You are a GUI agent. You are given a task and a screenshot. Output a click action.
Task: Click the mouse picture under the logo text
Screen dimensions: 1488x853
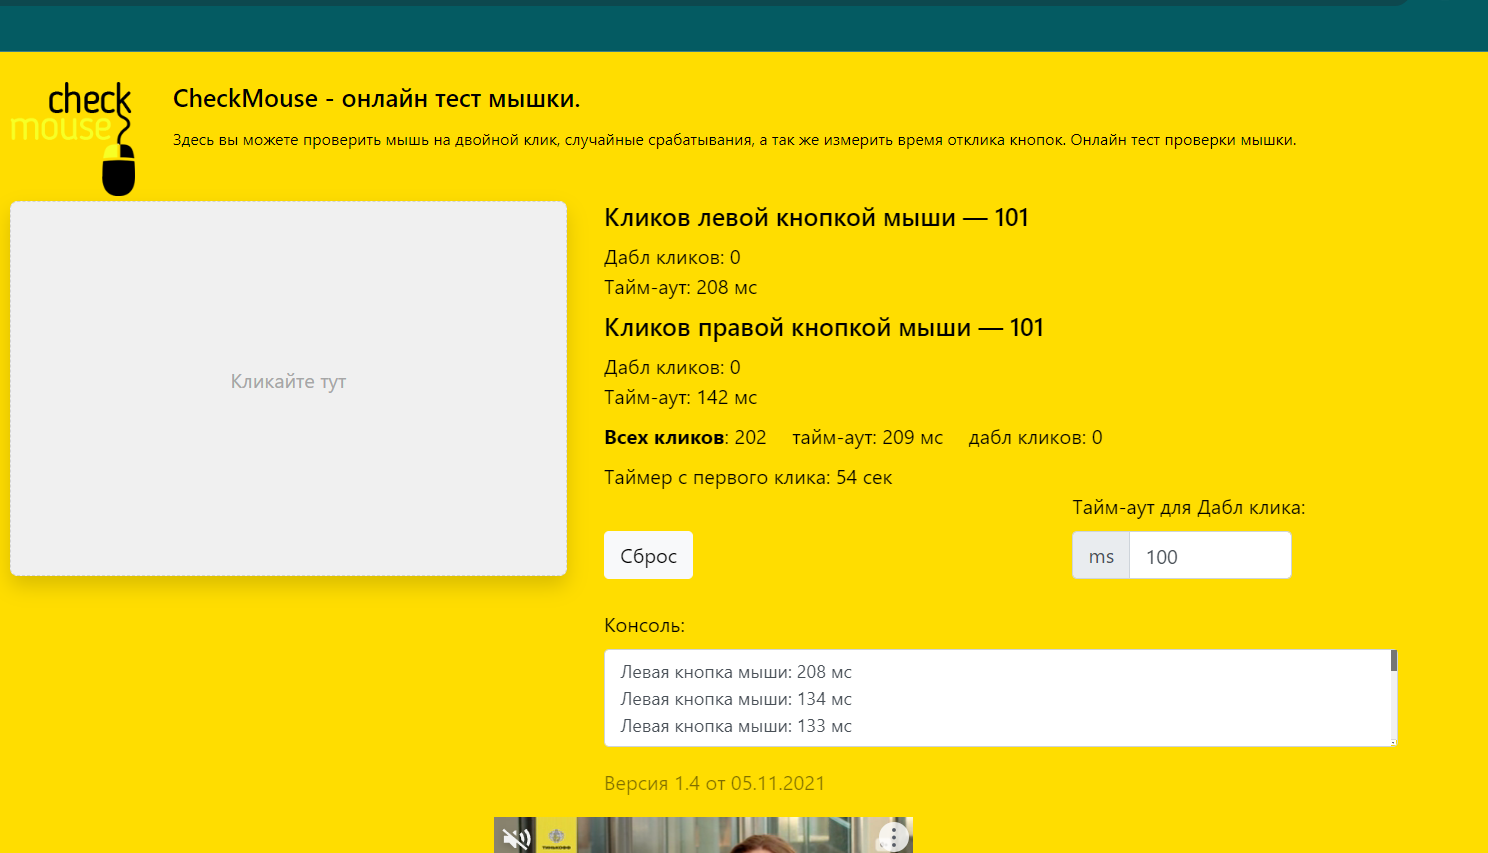pyautogui.click(x=119, y=169)
